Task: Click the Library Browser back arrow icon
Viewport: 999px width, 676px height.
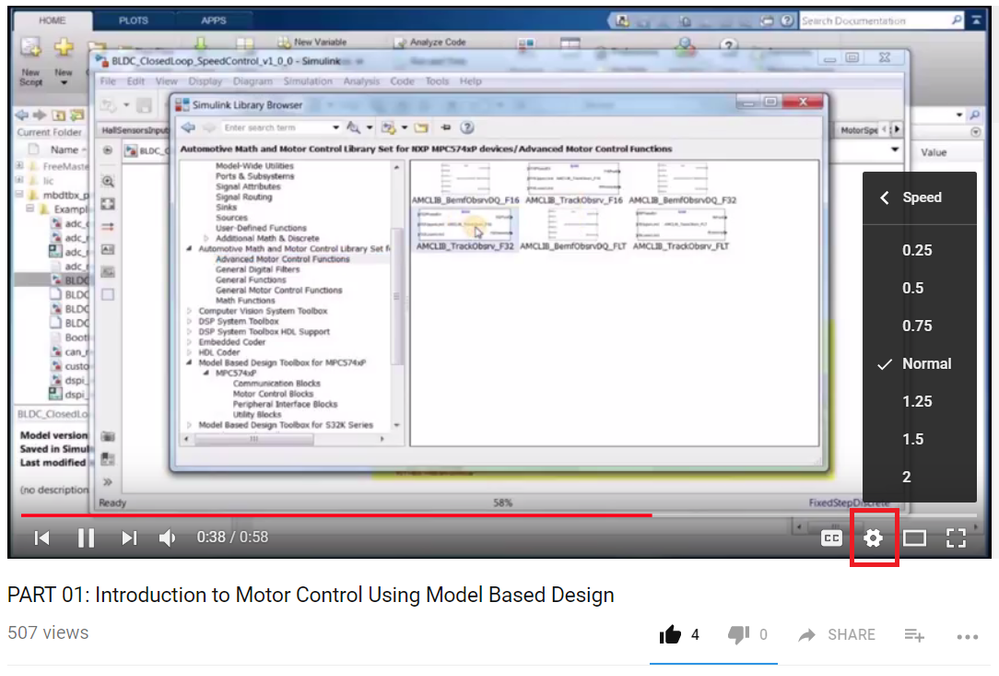Action: (188, 127)
